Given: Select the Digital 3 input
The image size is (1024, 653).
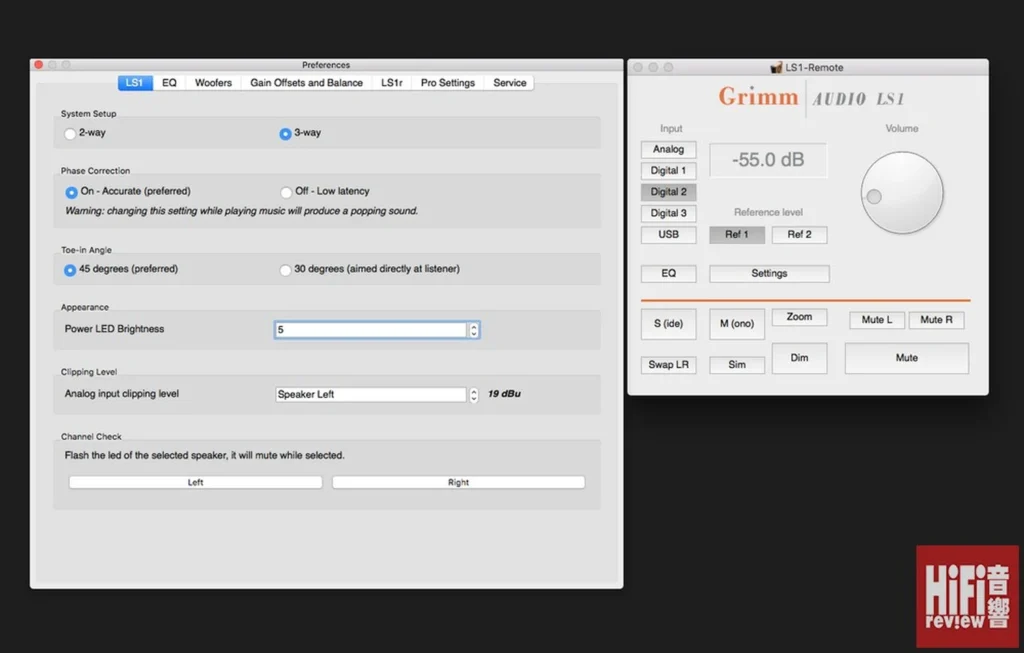Looking at the screenshot, I should tap(668, 213).
